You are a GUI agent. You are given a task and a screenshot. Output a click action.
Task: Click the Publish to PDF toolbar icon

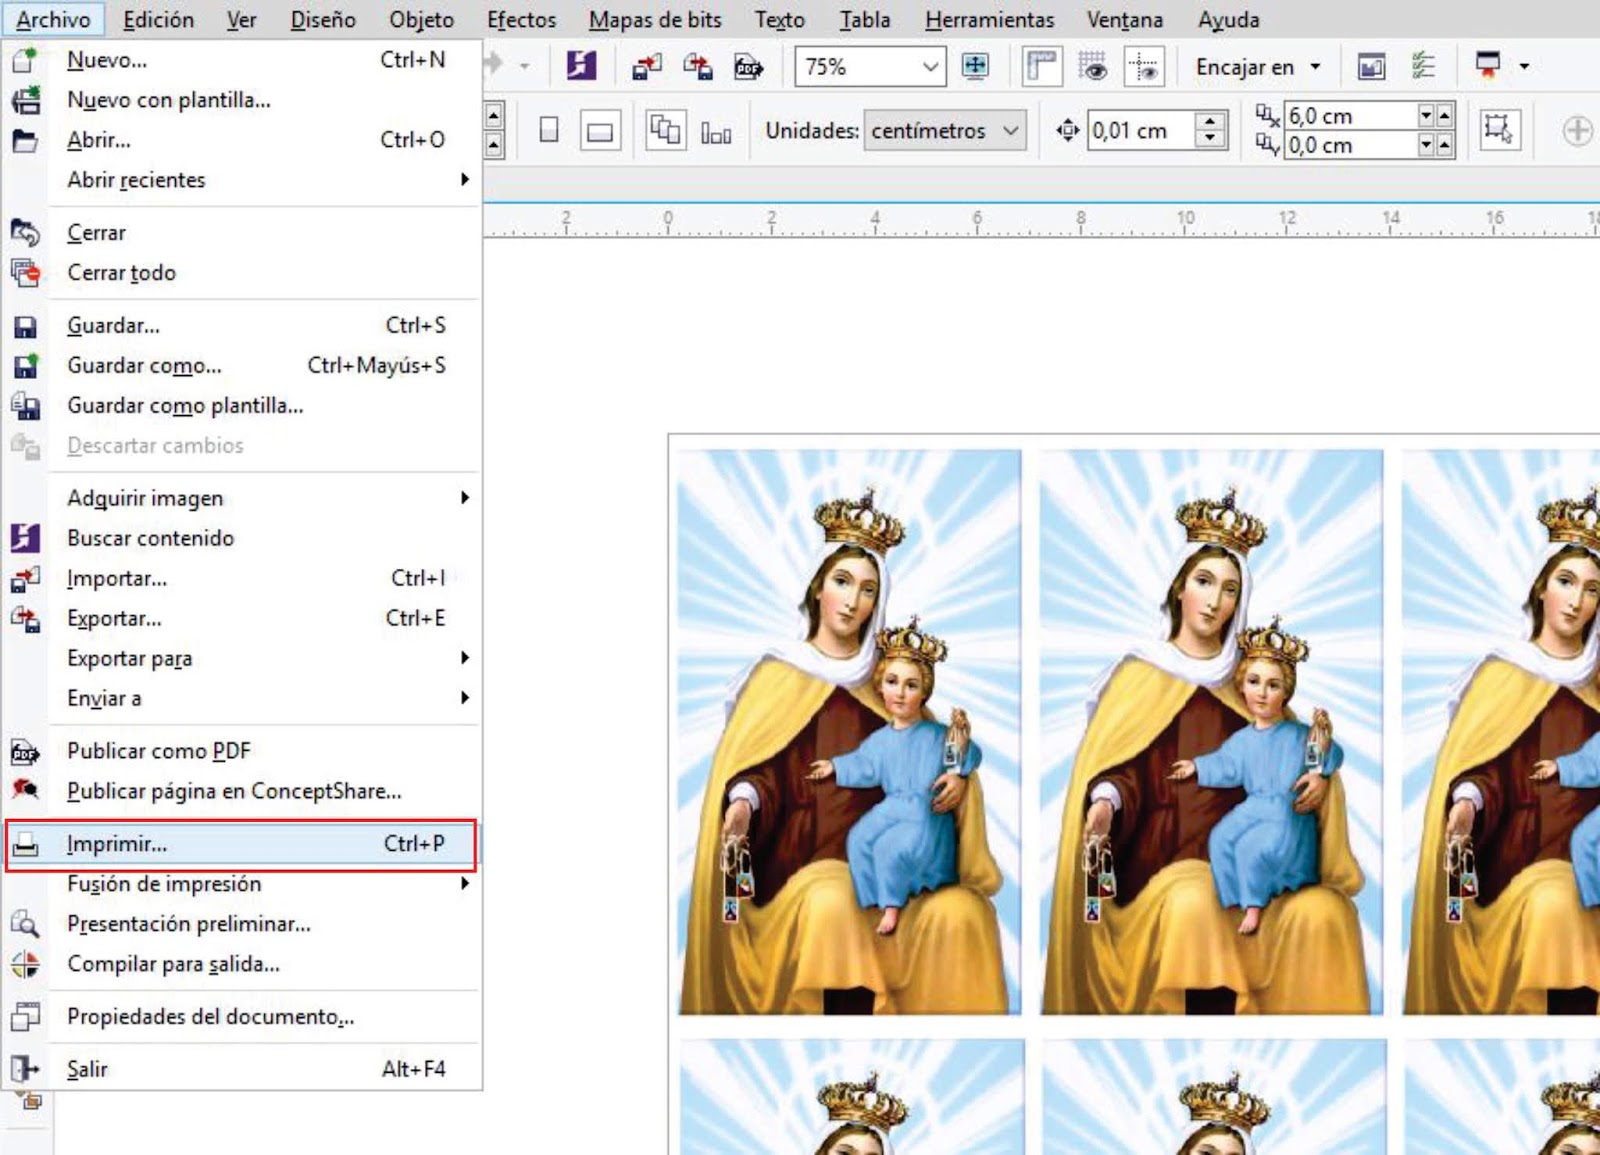point(748,67)
